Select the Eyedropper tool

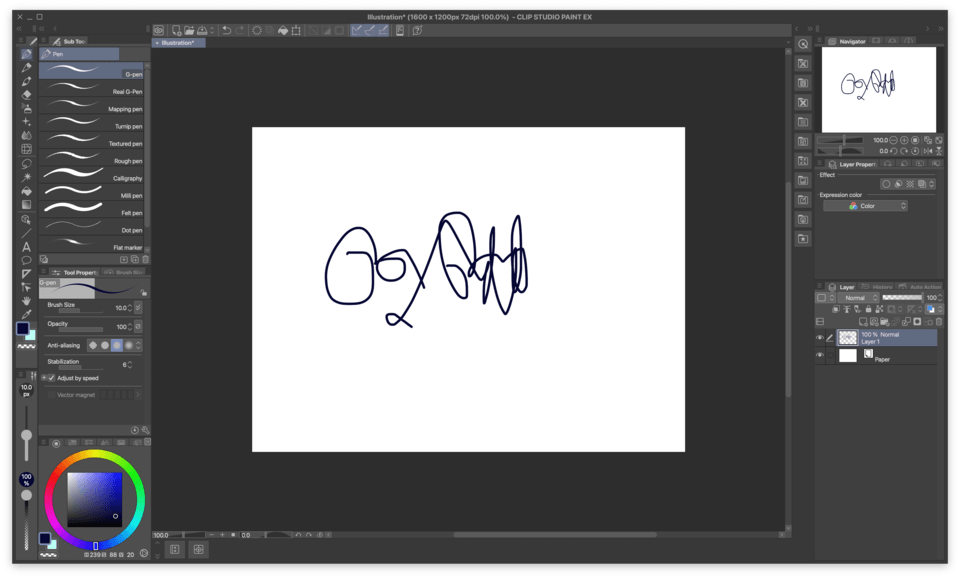(x=27, y=314)
